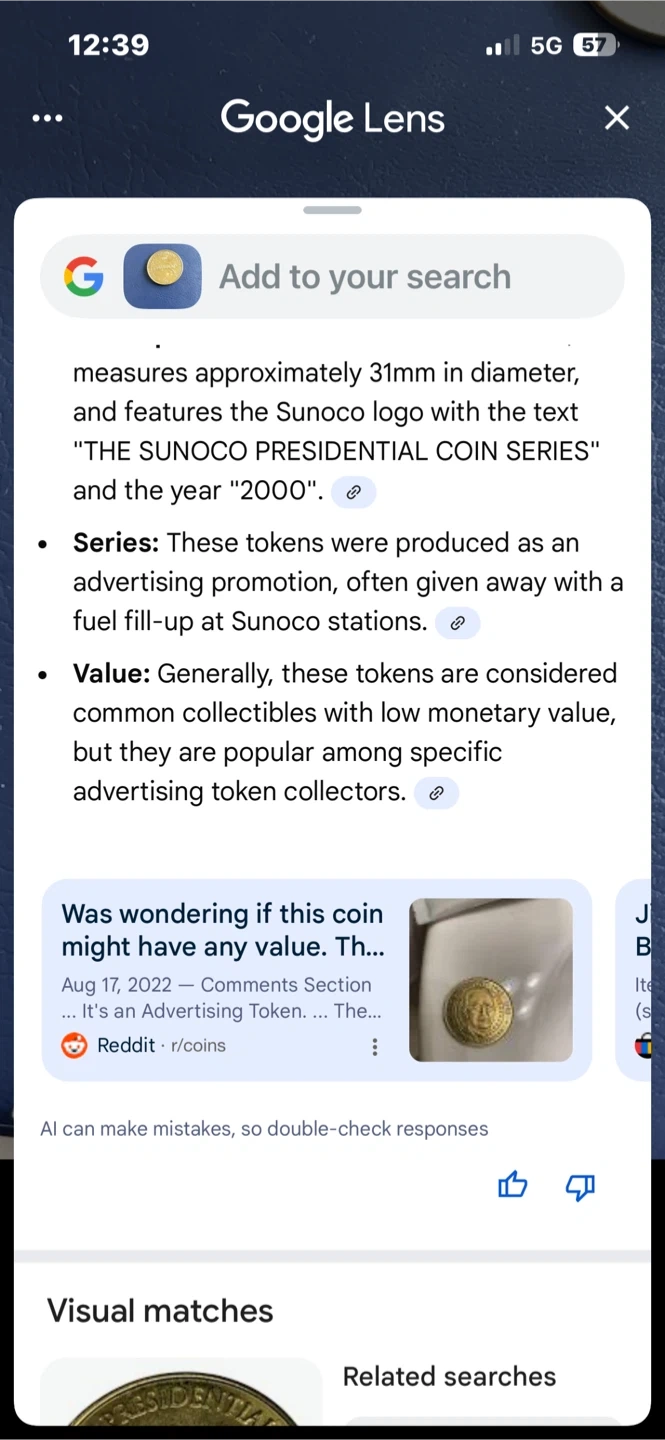Tap the Reddit coin photo thumbnail
665x1440 pixels.
coord(491,980)
